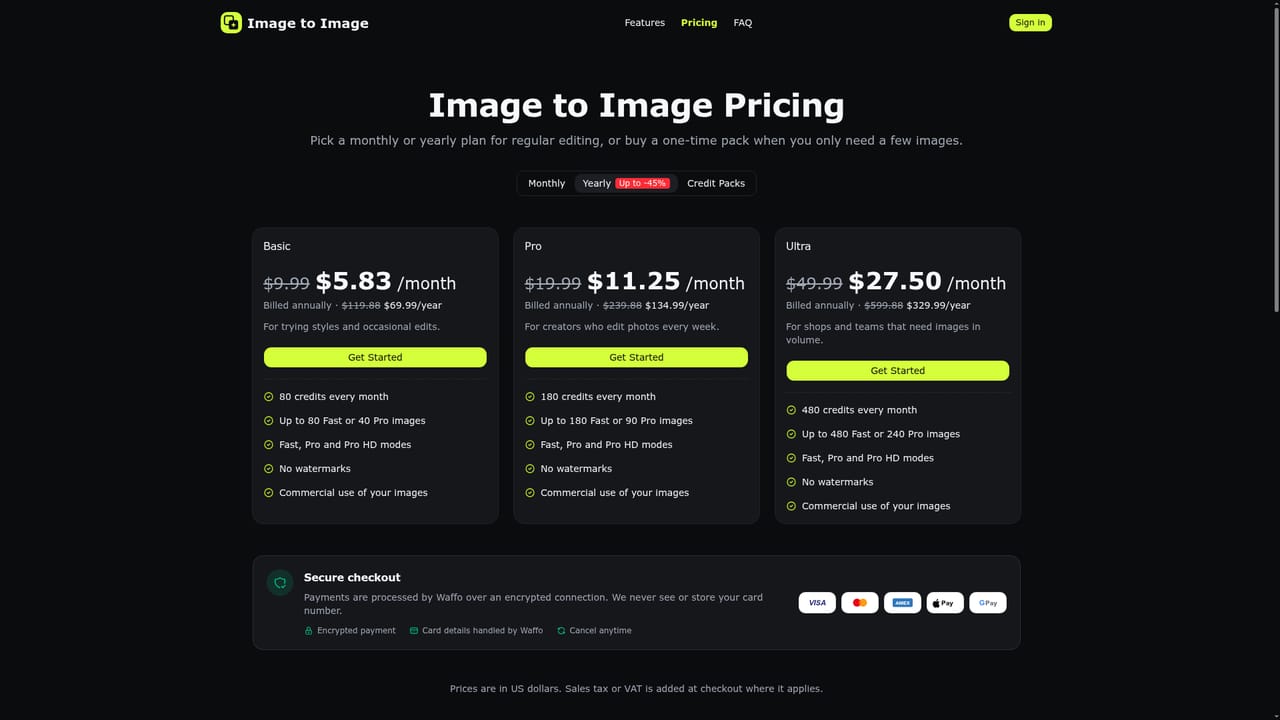
Task: Click the Google Pay icon
Action: (988, 603)
